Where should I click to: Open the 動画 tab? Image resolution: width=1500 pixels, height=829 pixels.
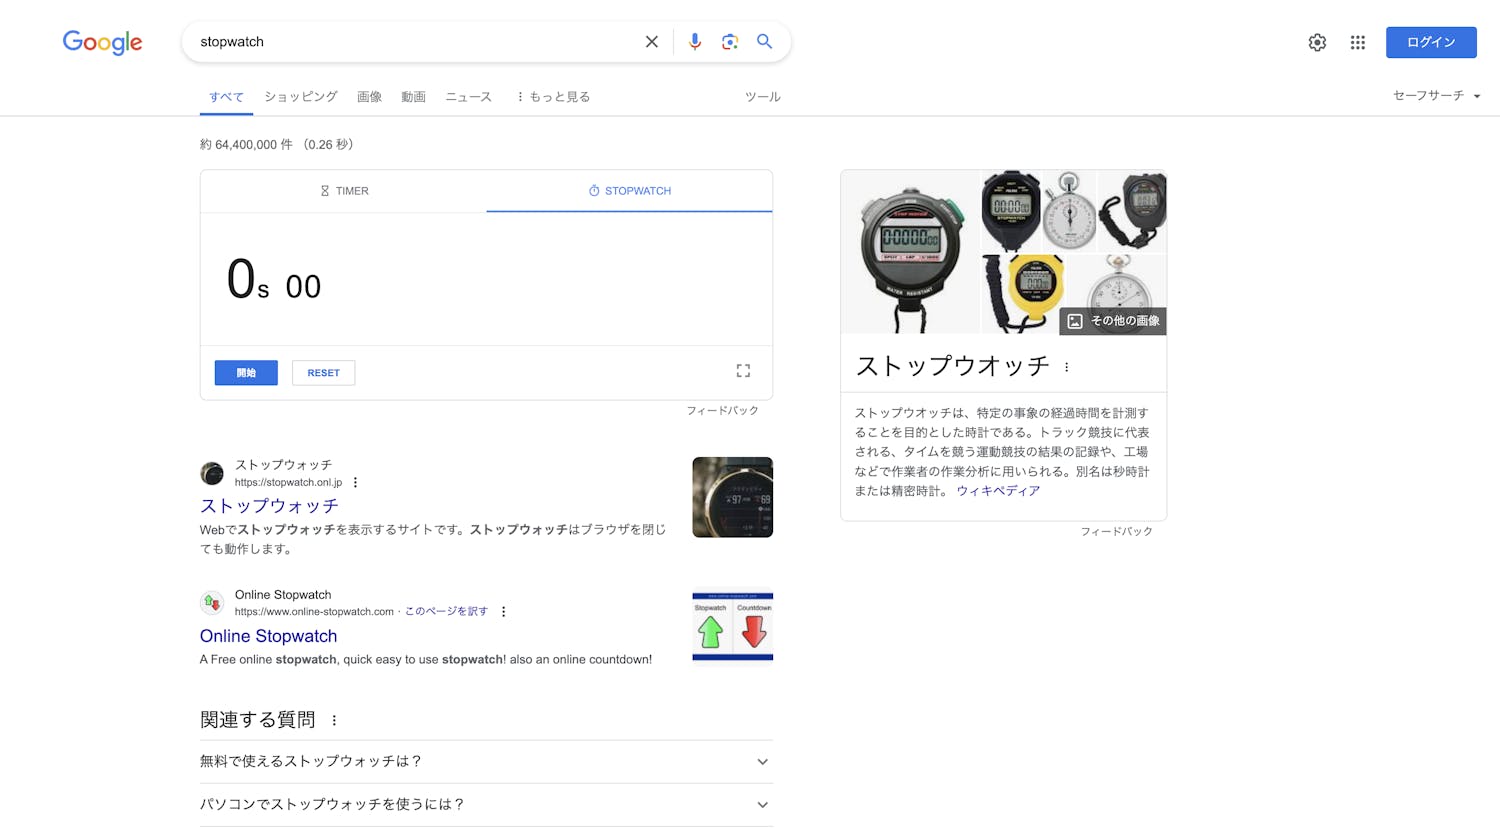click(414, 97)
